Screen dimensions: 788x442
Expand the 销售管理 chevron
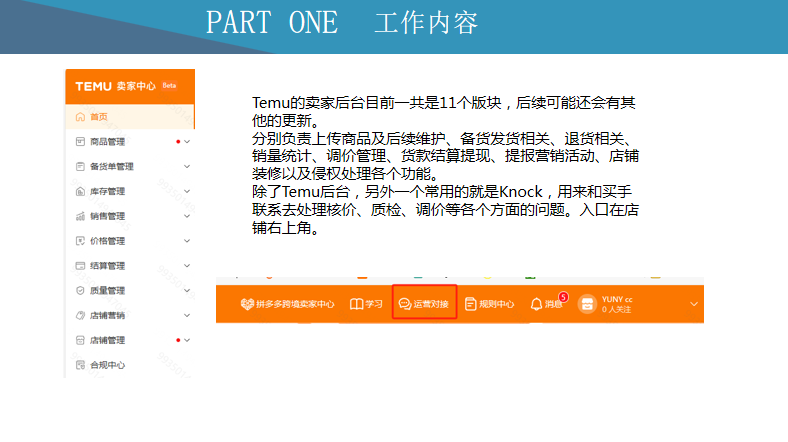tap(187, 216)
